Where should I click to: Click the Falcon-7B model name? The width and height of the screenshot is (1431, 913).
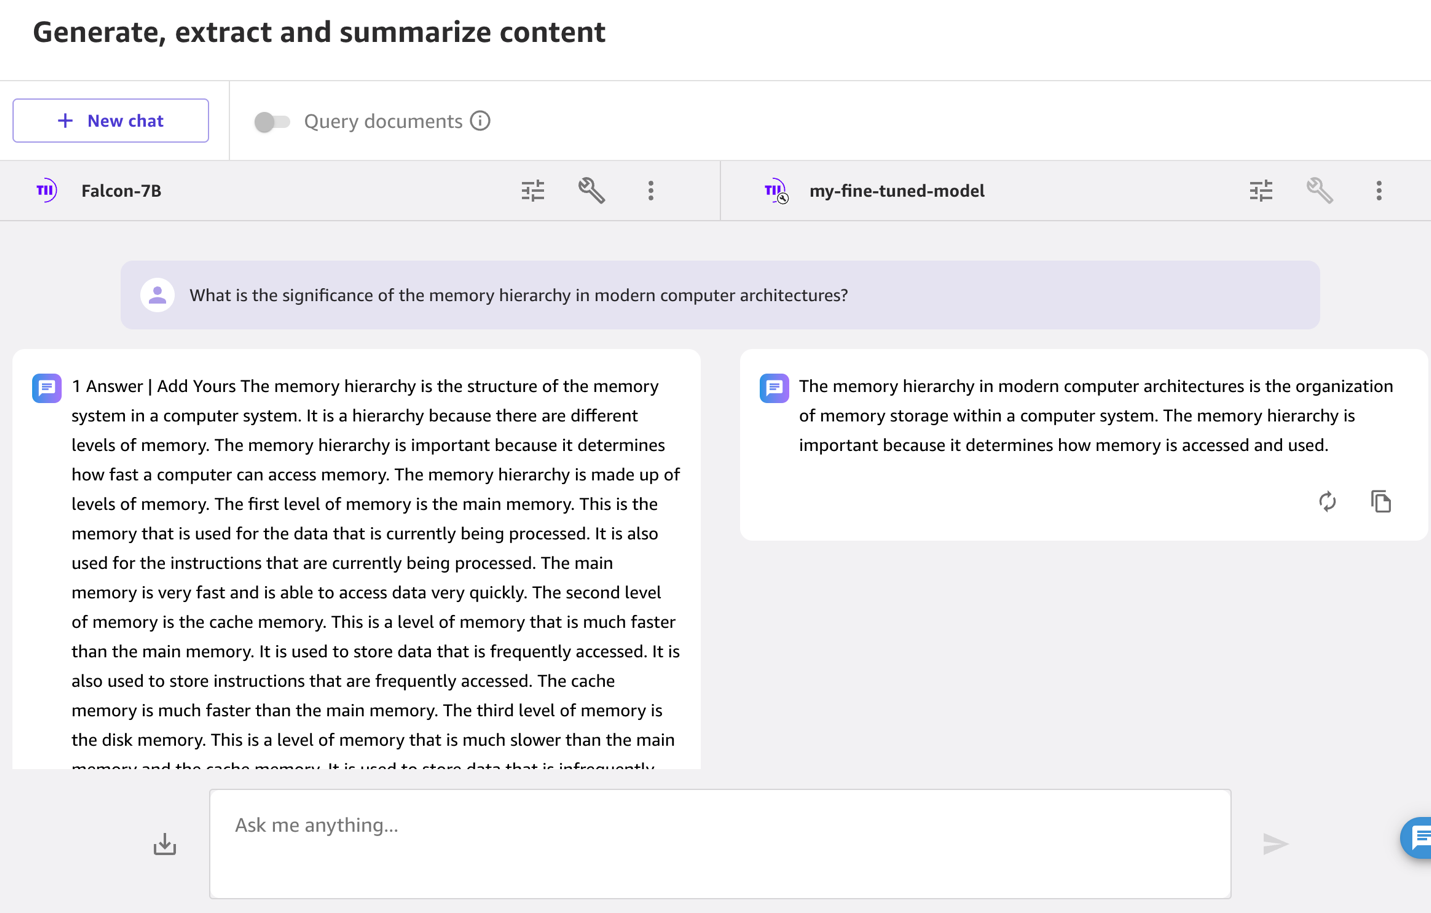click(121, 191)
